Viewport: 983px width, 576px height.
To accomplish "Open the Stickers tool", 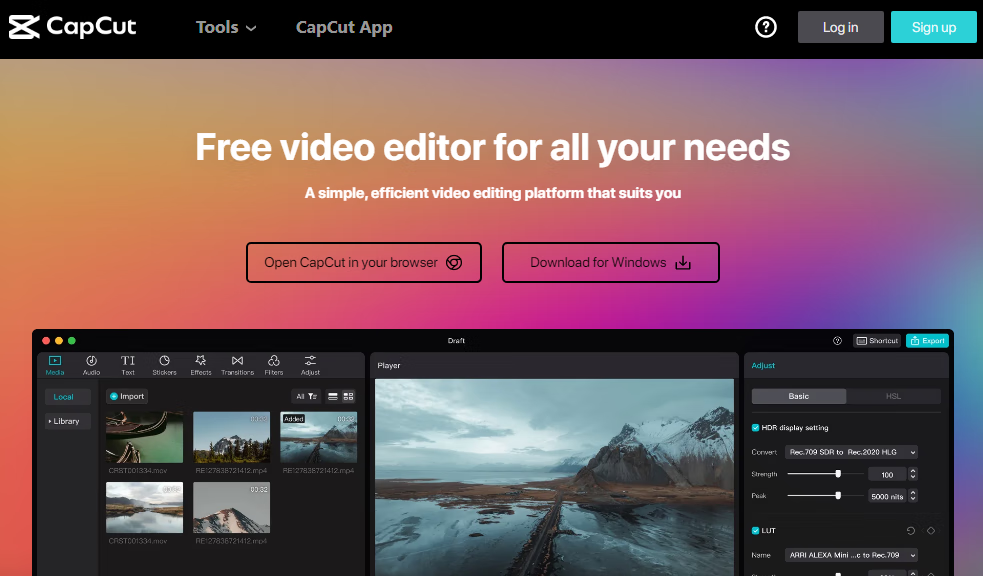I will point(164,365).
